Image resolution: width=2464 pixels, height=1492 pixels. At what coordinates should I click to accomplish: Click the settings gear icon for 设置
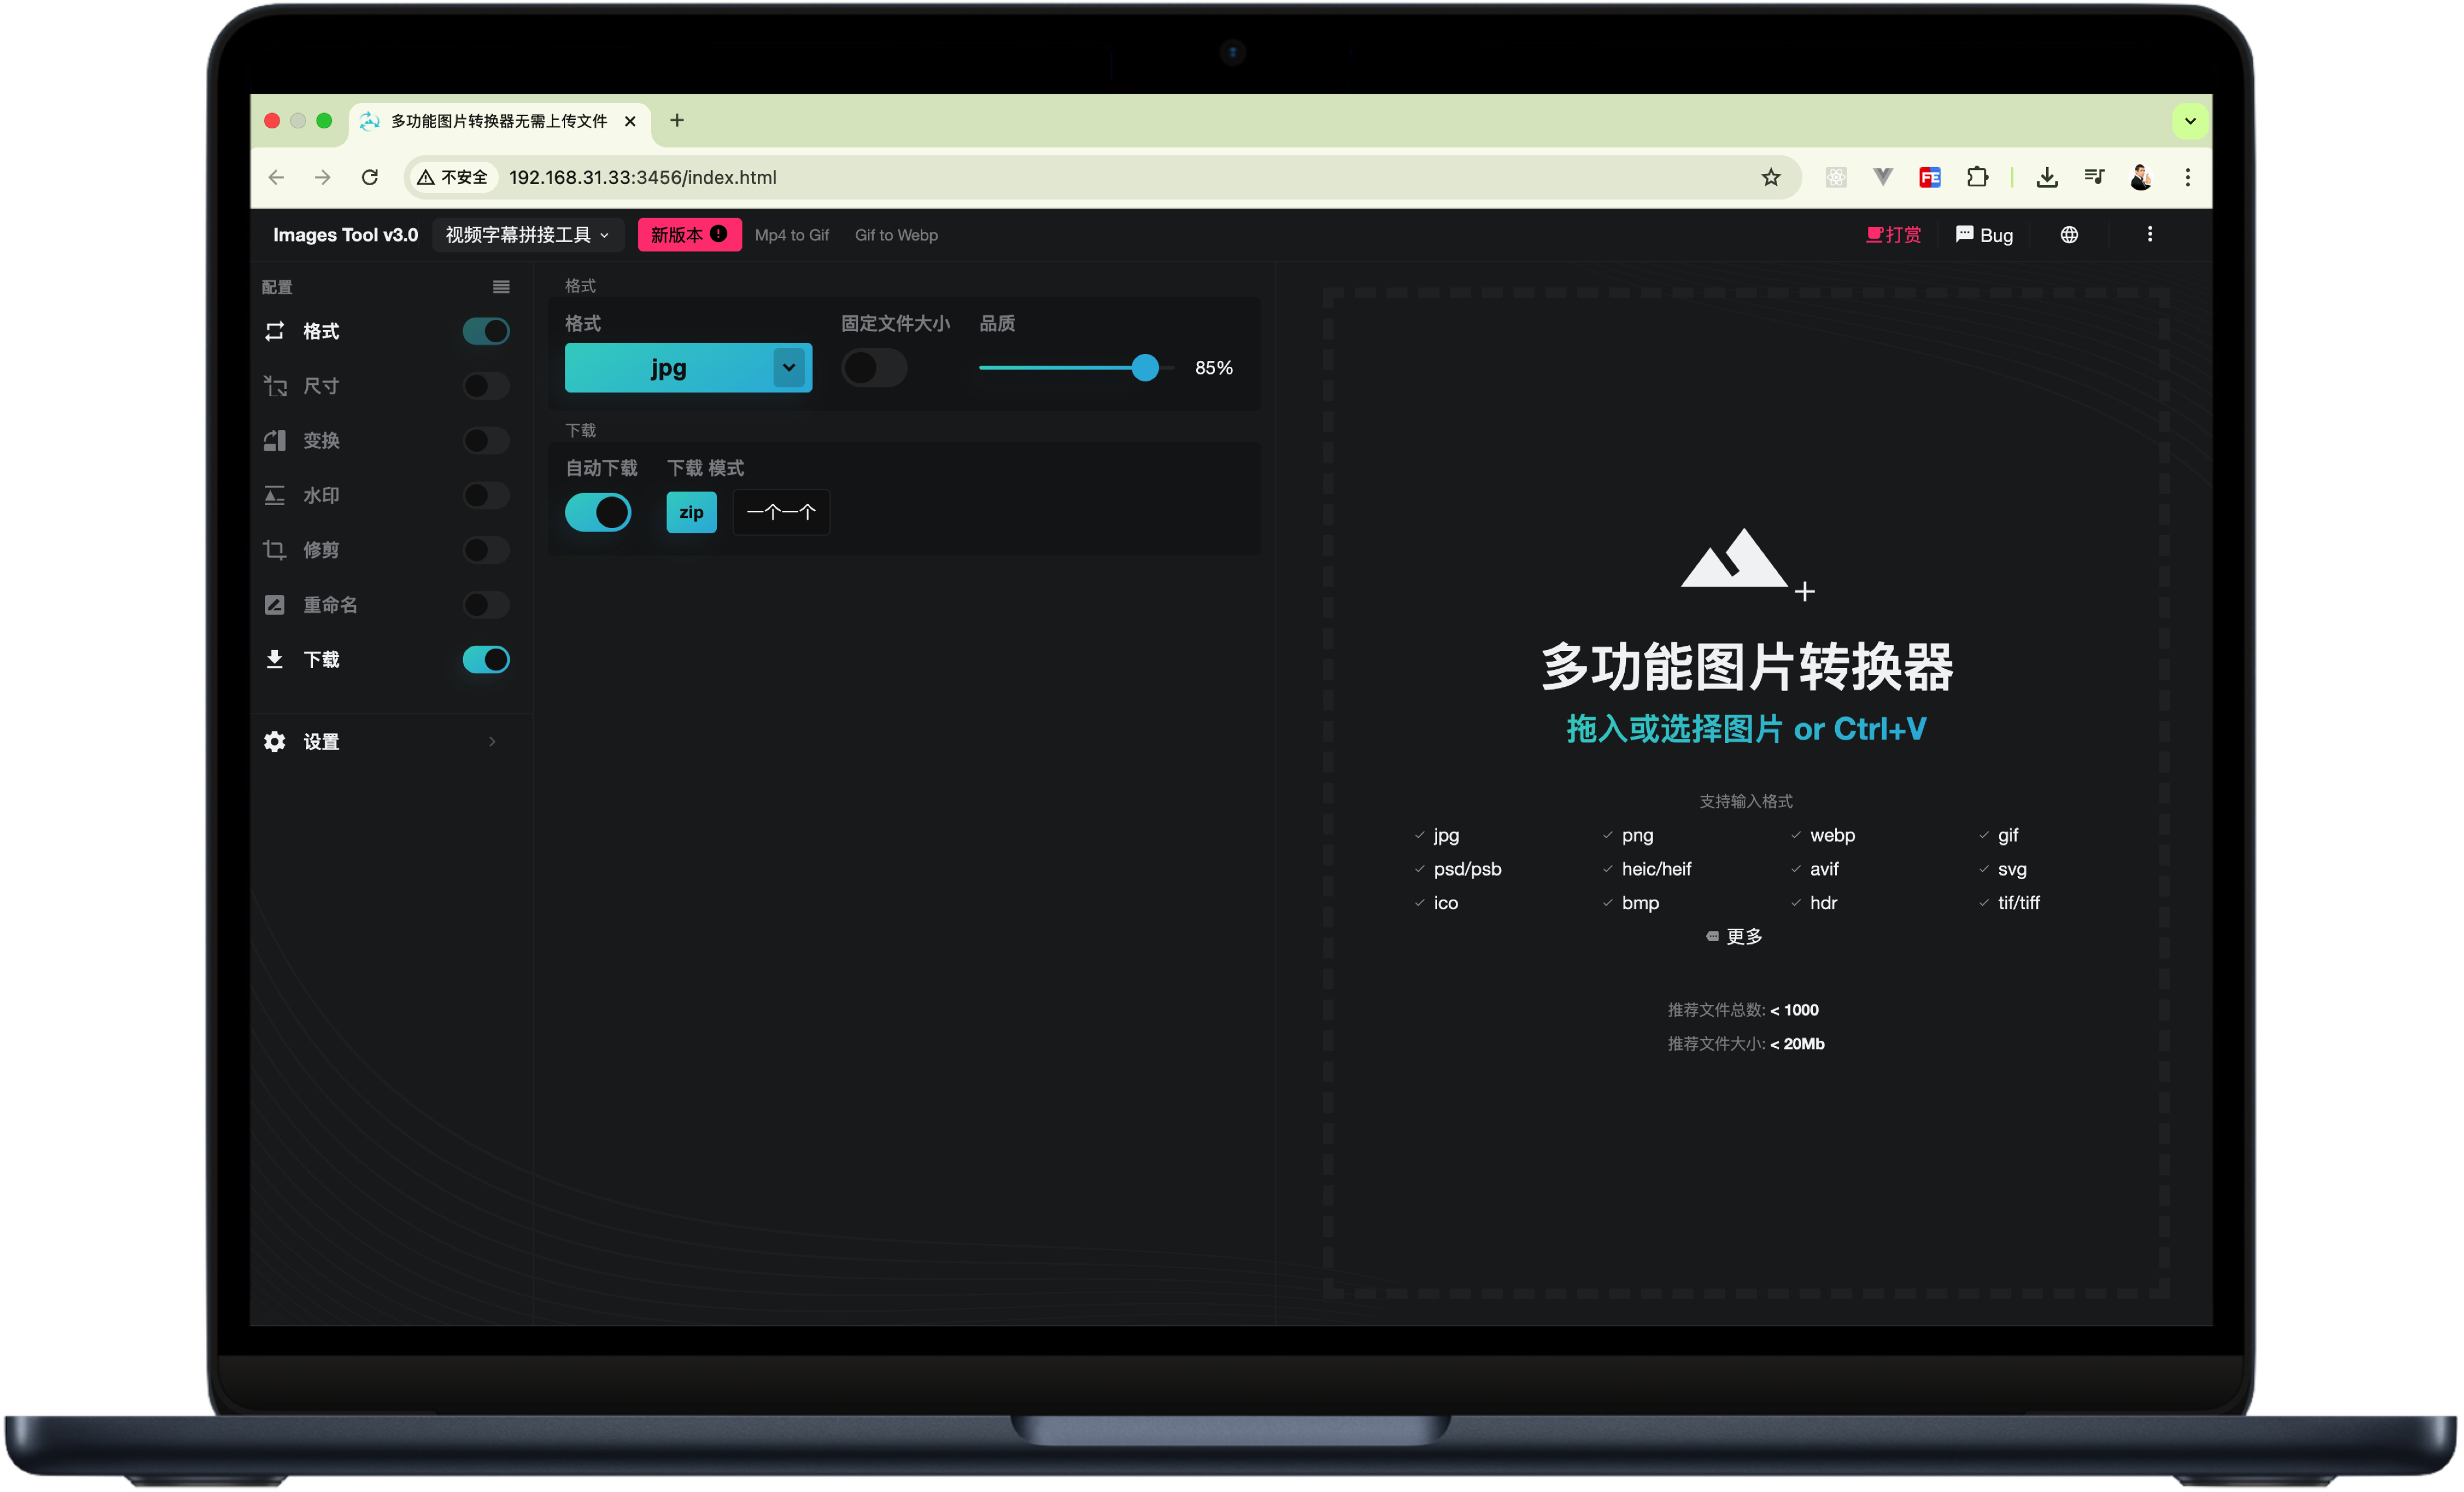274,742
